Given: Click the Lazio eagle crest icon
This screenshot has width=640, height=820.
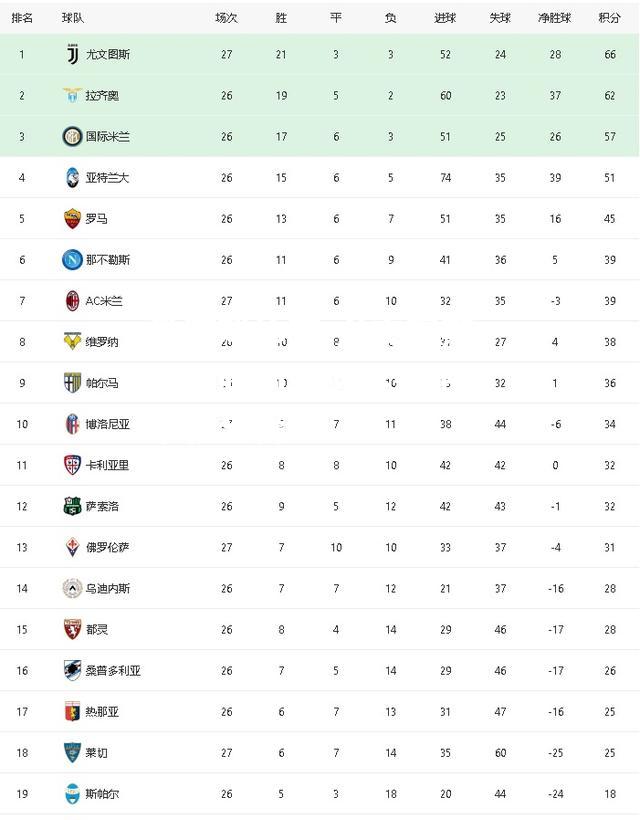Looking at the screenshot, I should [x=72, y=95].
